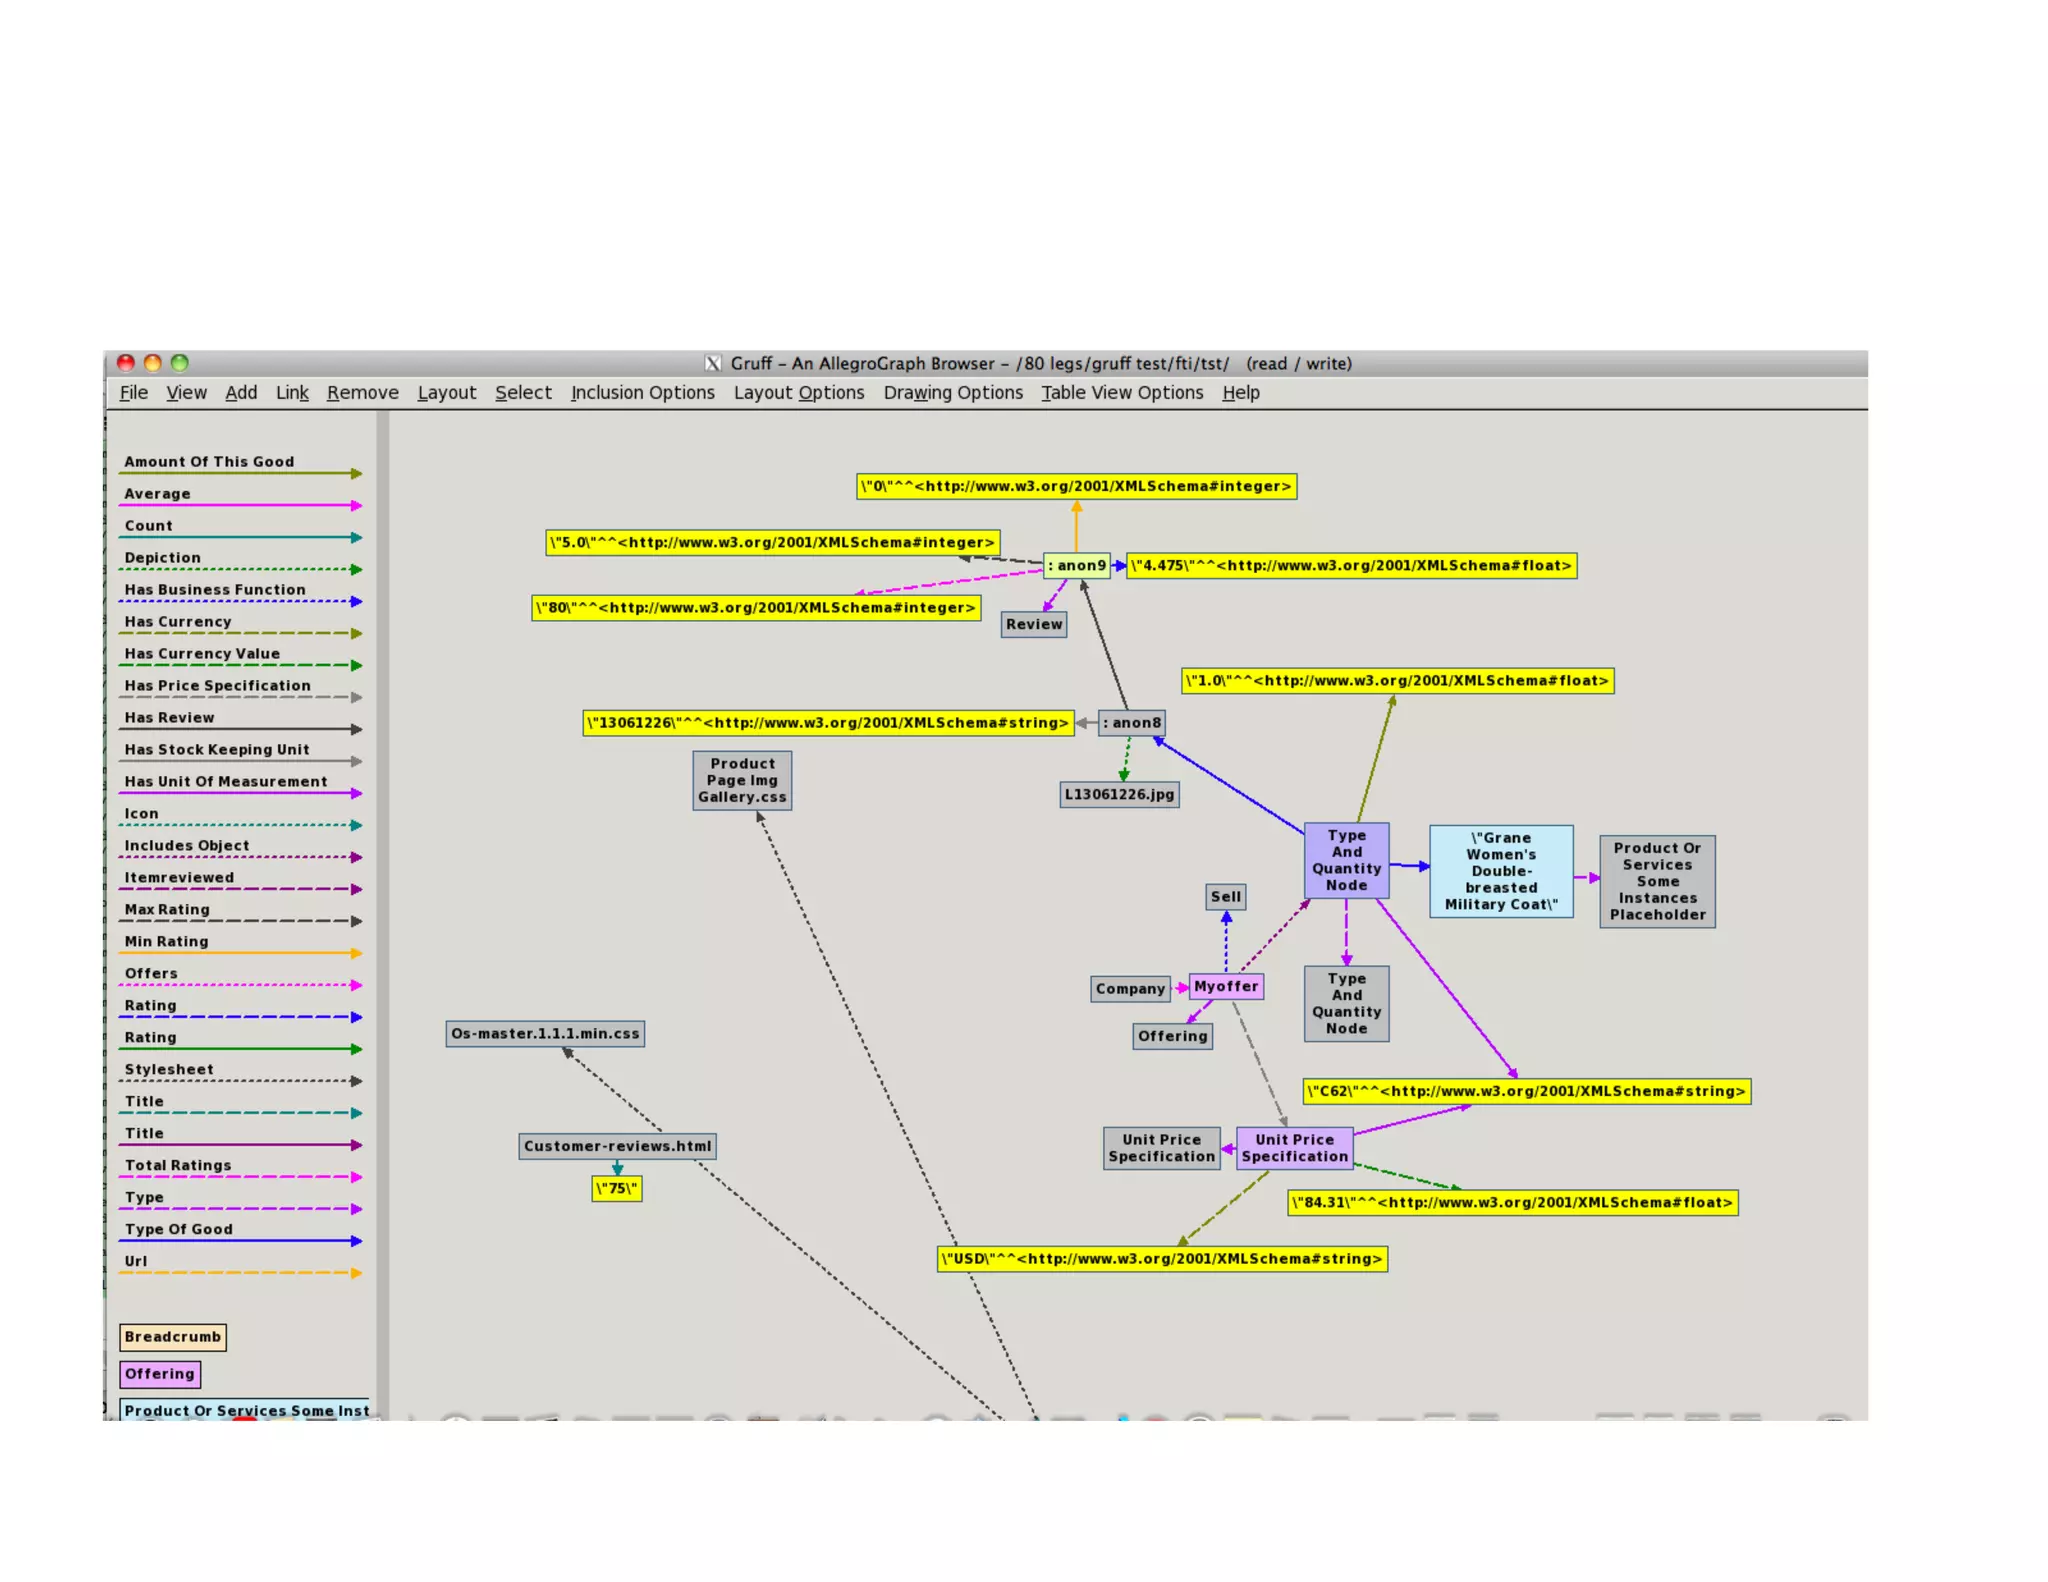Click the Grane Women's Double-breasted Military Coat node
Viewport: 2048px width, 1582px height.
pyautogui.click(x=1500, y=871)
